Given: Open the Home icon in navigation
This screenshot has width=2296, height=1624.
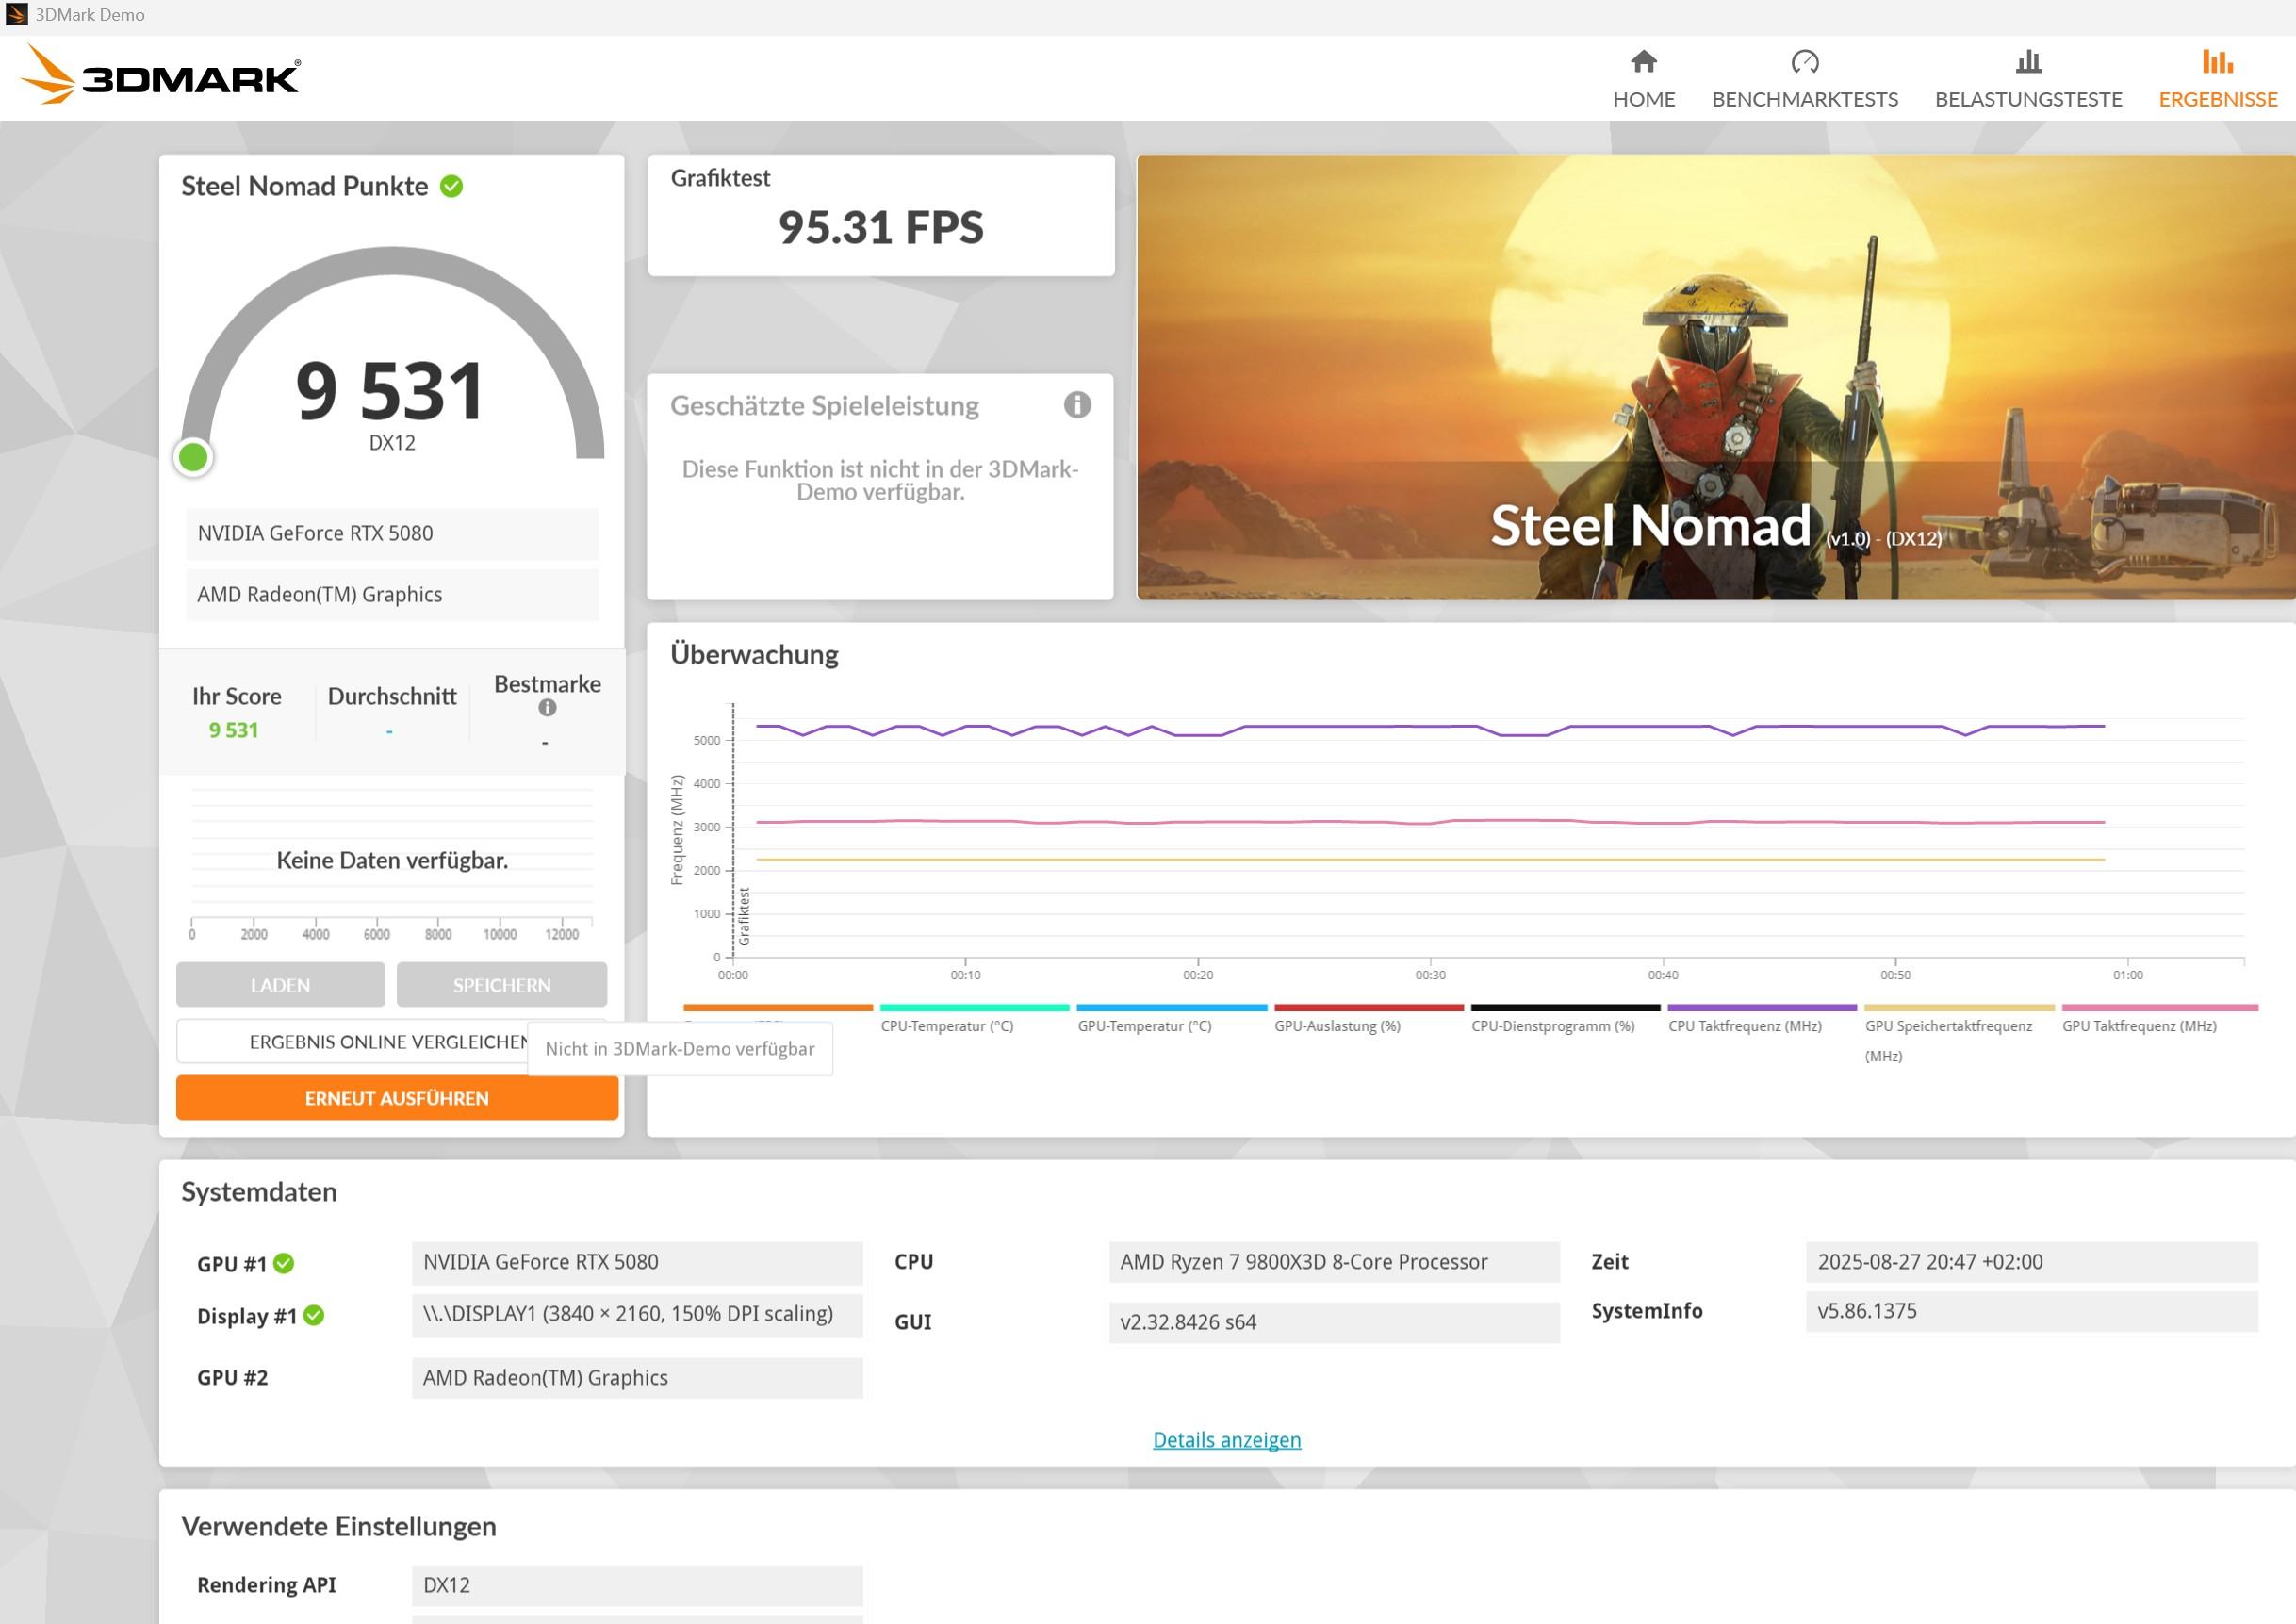Looking at the screenshot, I should coord(1643,62).
